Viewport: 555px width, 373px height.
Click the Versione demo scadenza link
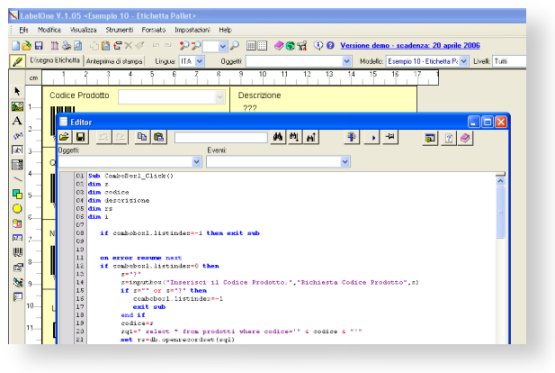(x=410, y=45)
